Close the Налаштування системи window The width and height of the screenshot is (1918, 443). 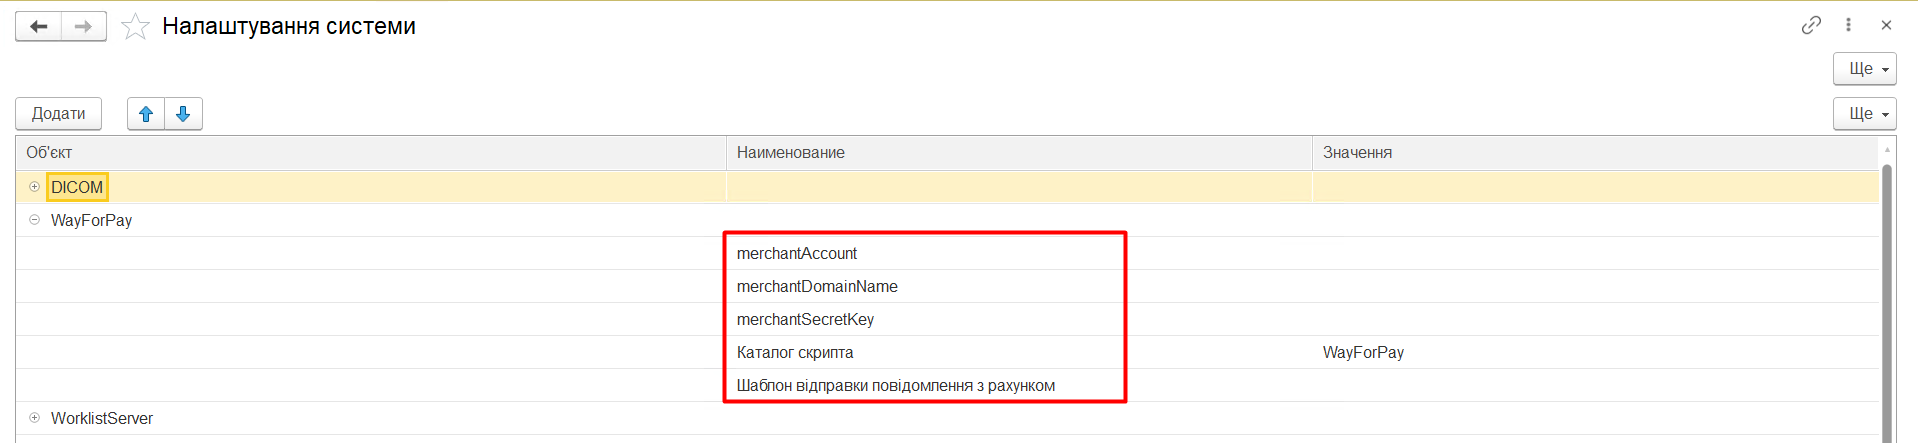tap(1886, 25)
